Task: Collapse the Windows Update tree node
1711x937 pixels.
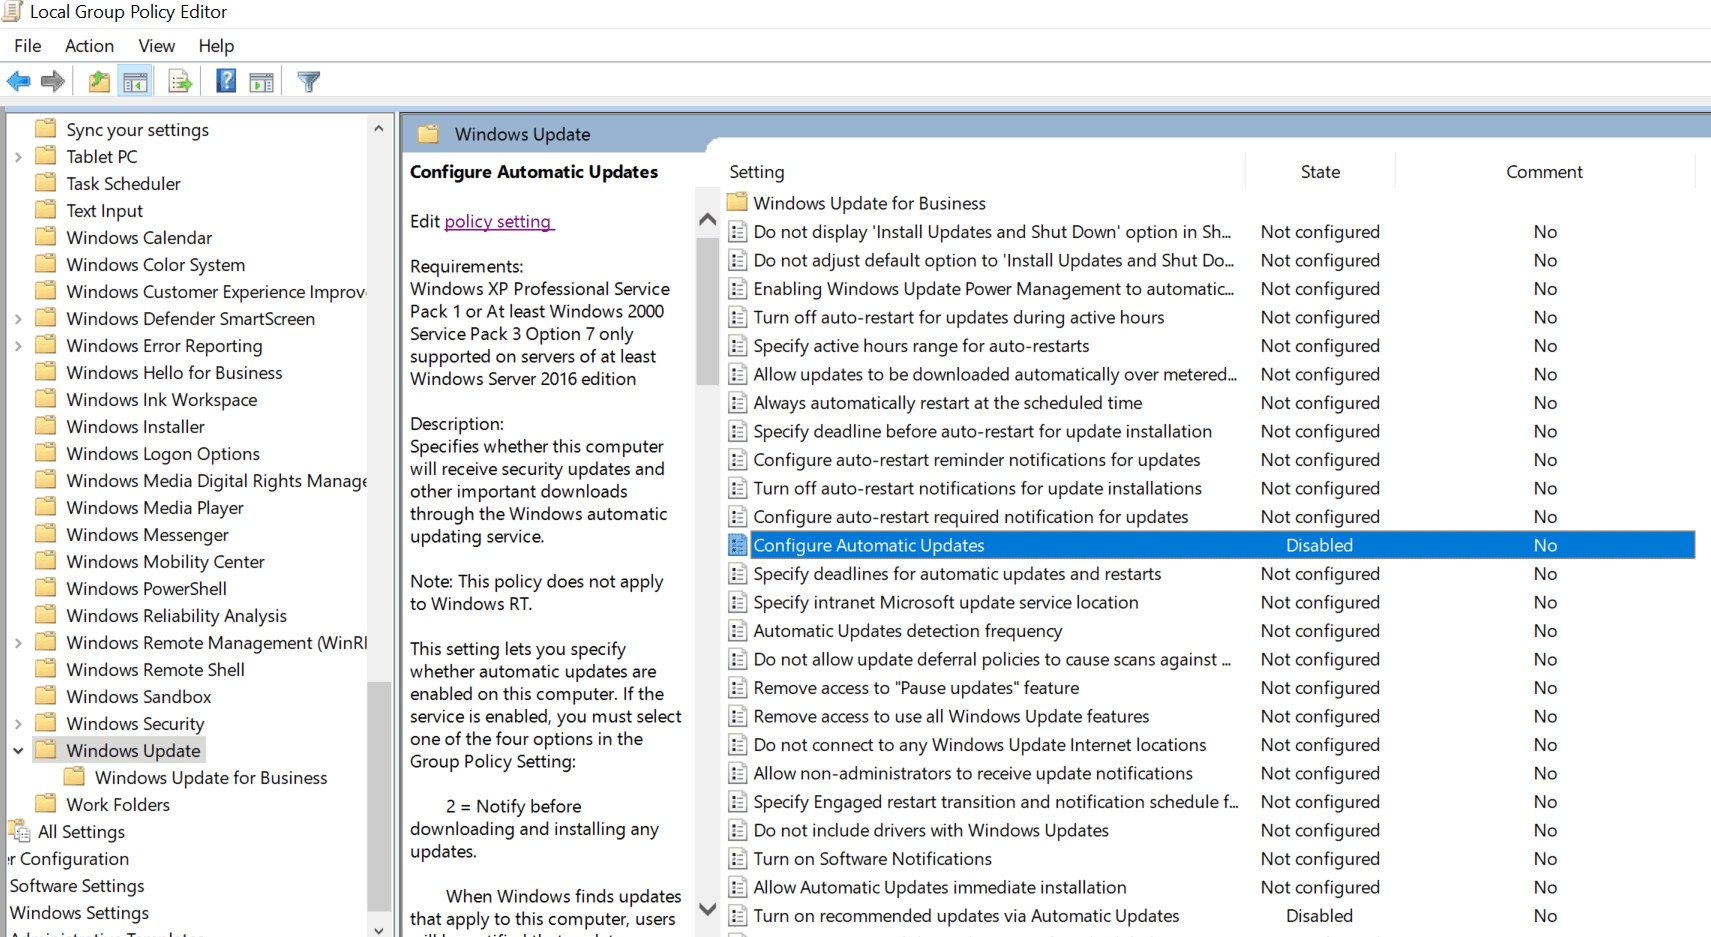Action: [x=18, y=750]
